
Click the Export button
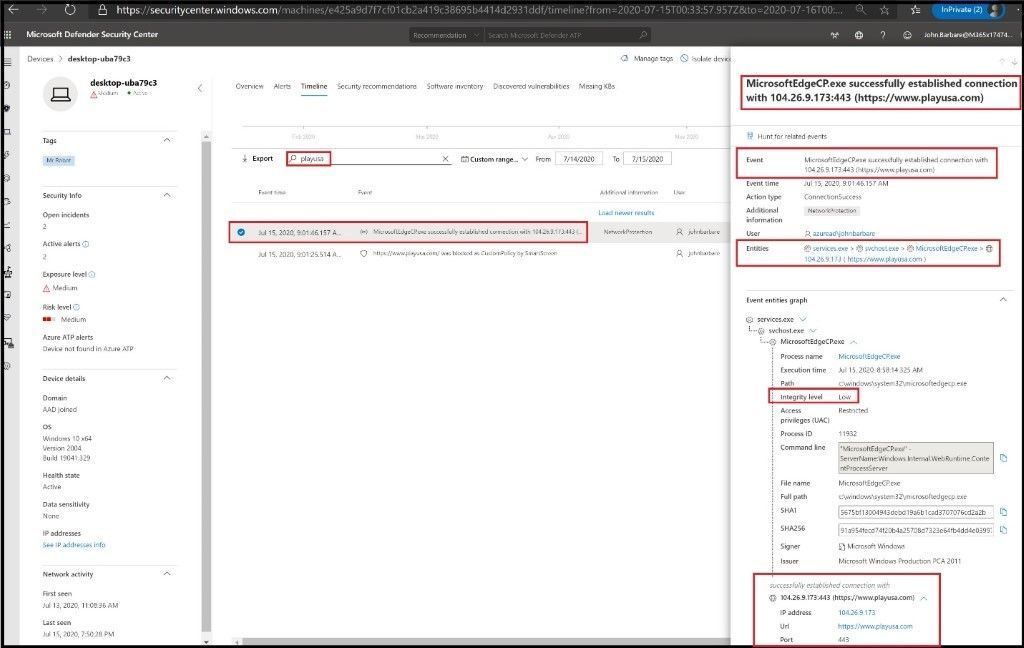tap(257, 159)
